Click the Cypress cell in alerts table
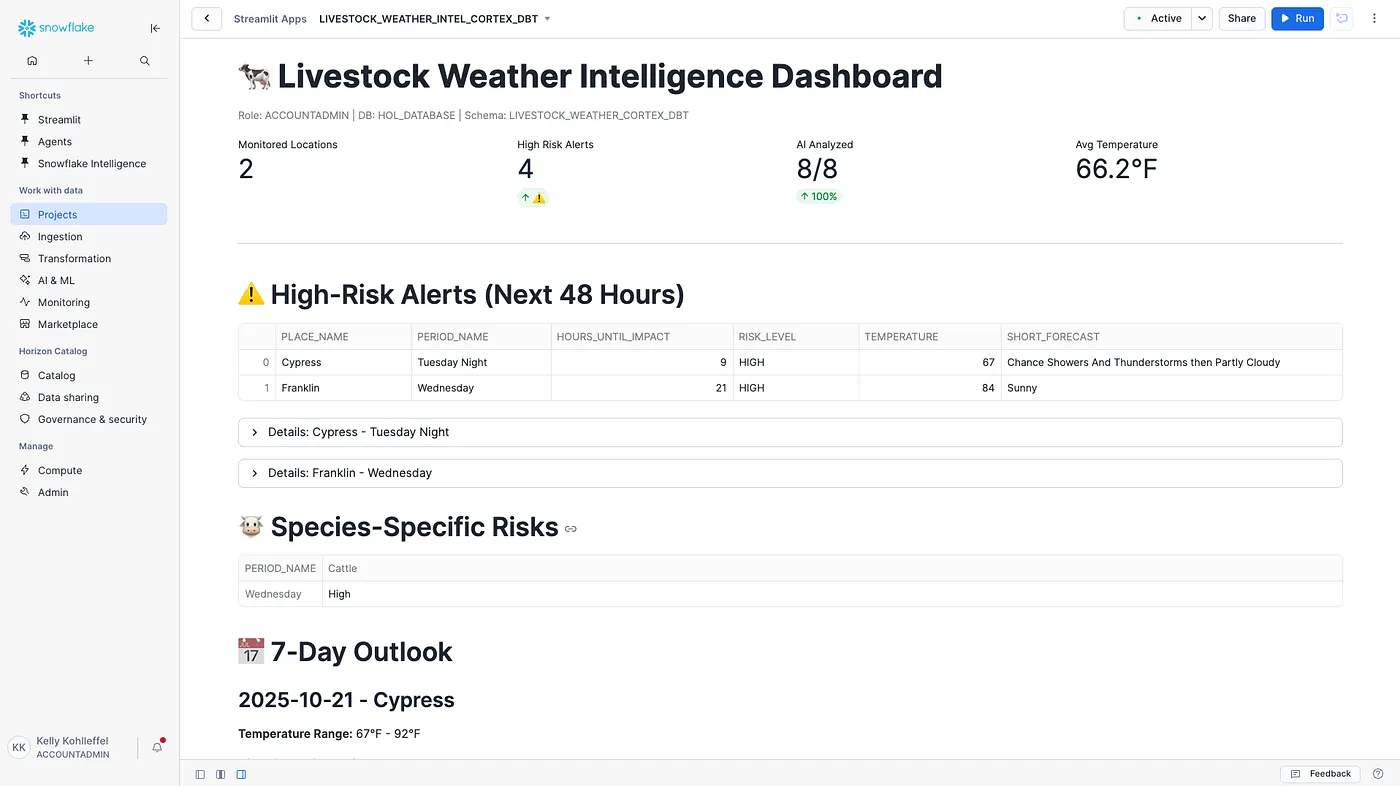Screen dimensions: 1400x786 click(x=343, y=362)
